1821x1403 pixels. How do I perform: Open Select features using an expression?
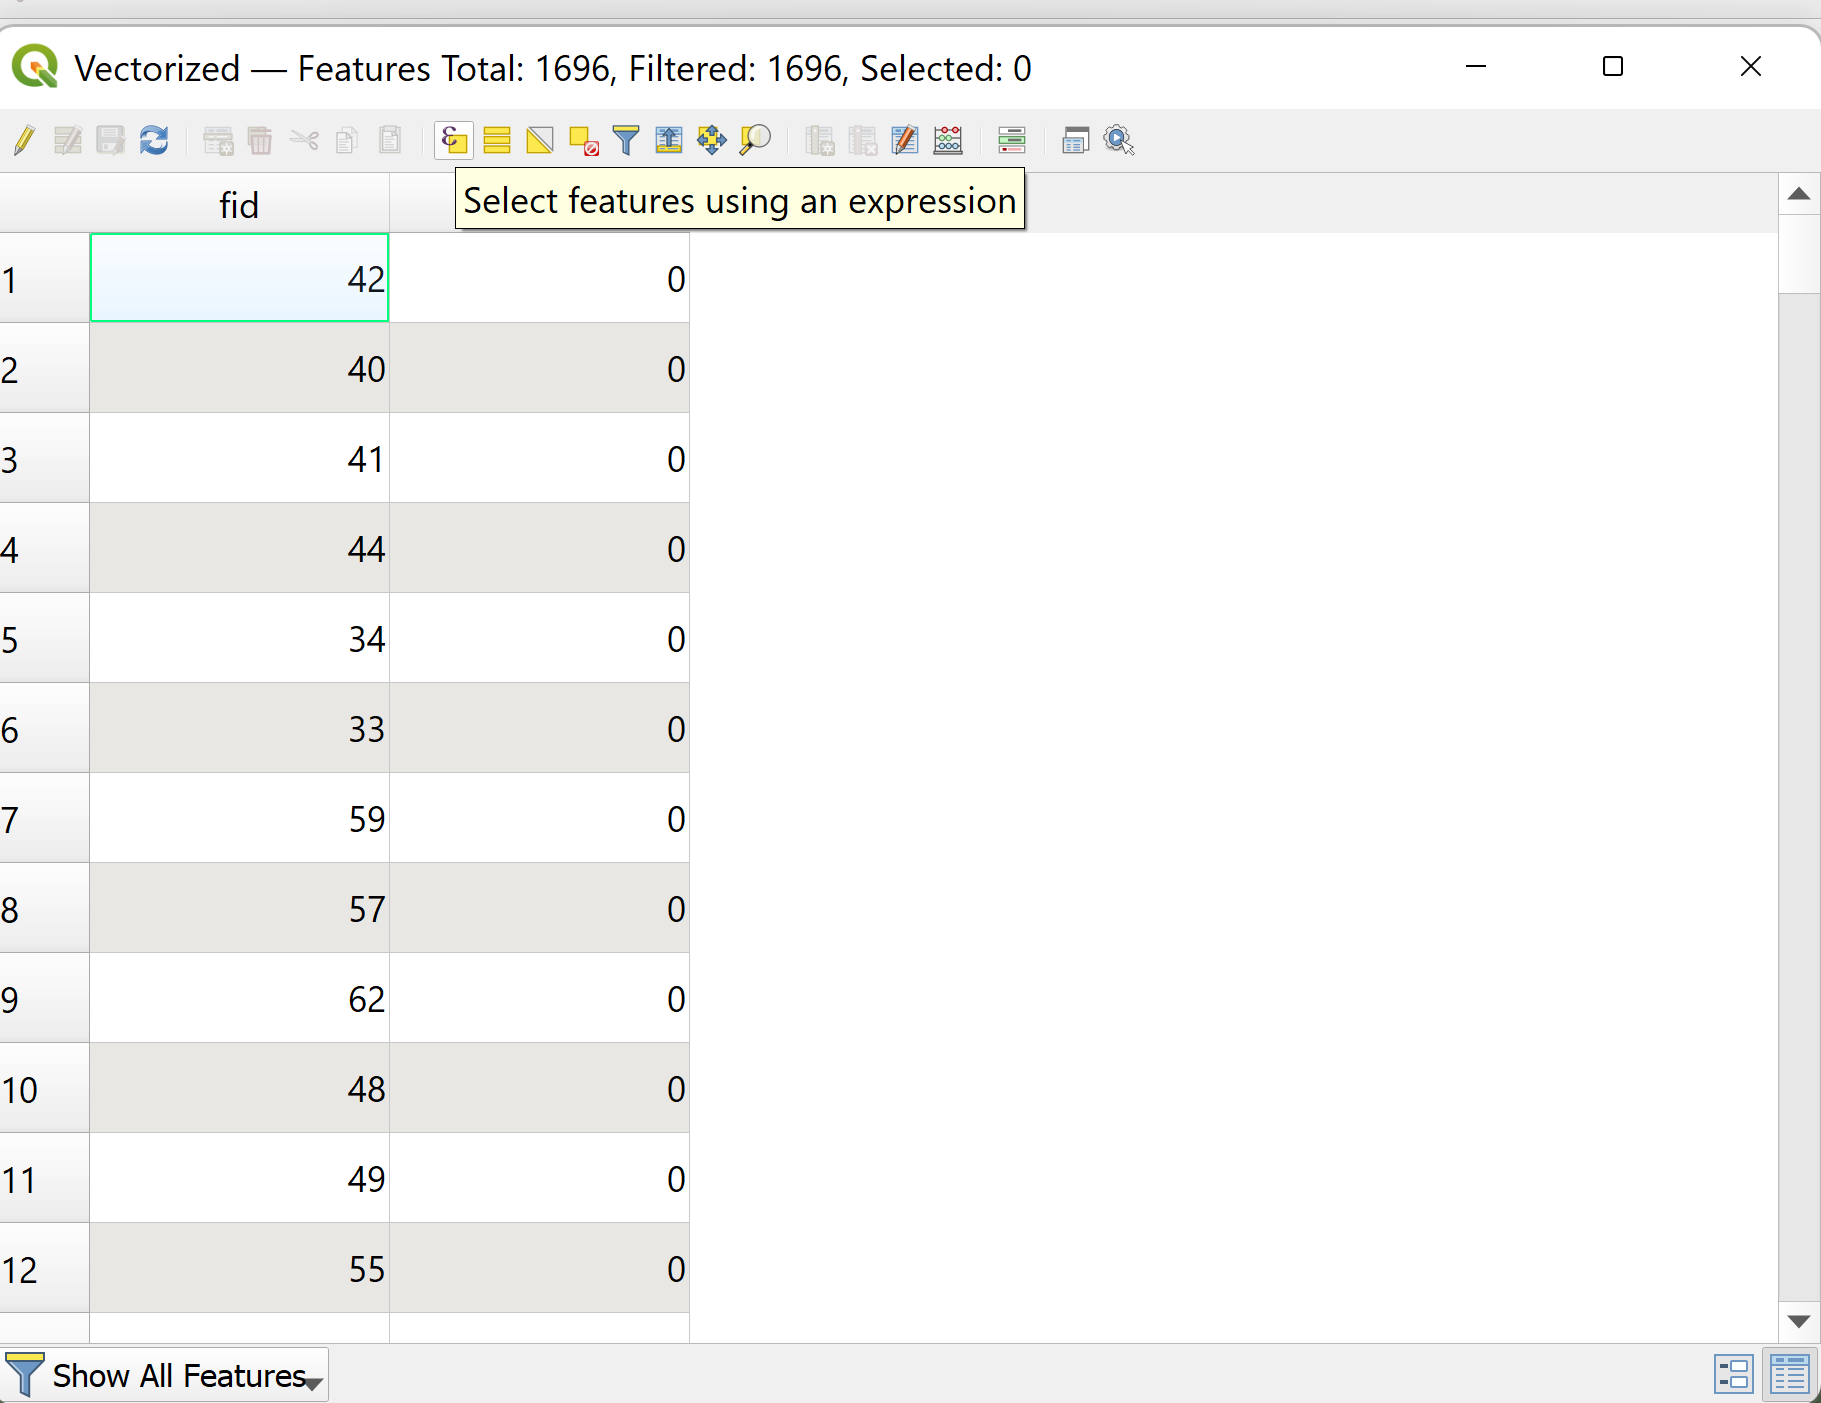[x=454, y=140]
